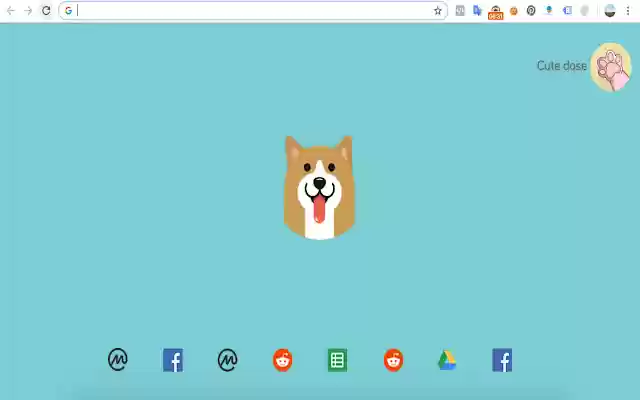This screenshot has width=640, height=400.
Task: Click the Google logo in the address bar
Action: [68, 11]
